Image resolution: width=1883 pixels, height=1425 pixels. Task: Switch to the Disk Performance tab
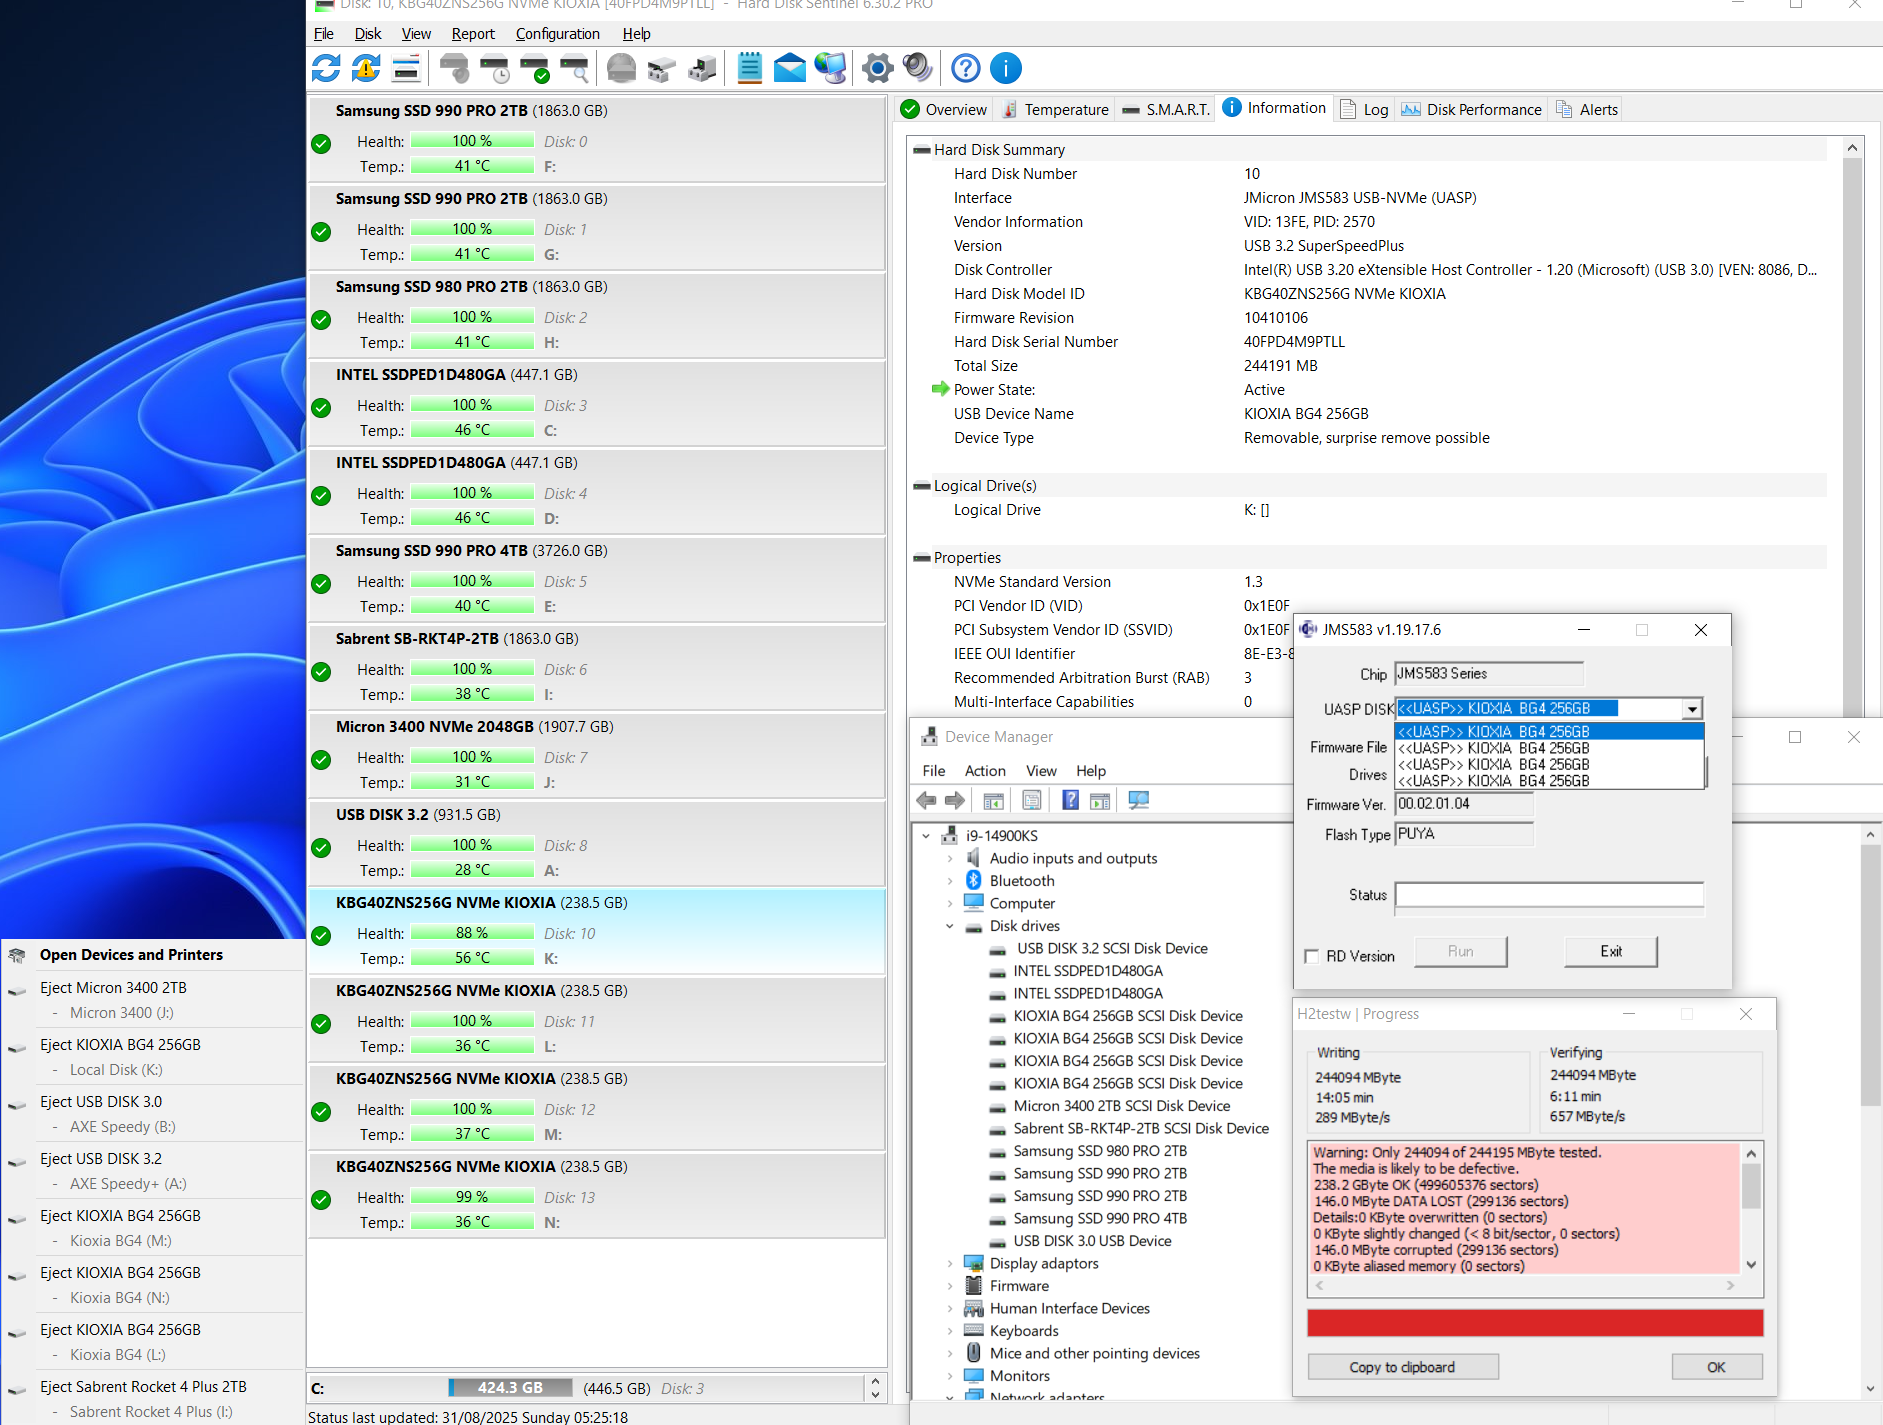(1471, 109)
